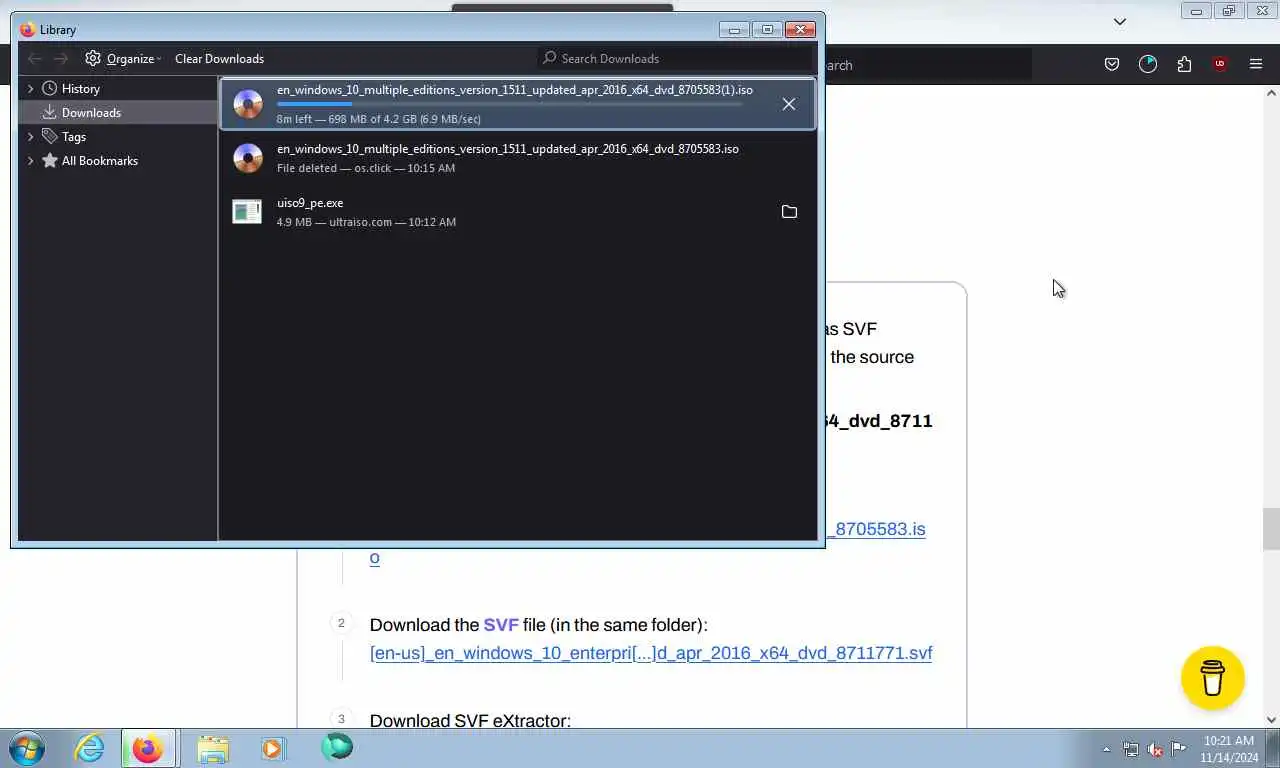This screenshot has width=1280, height=768.
Task: Click the Action Center flag tray icon
Action: pos(1179,749)
